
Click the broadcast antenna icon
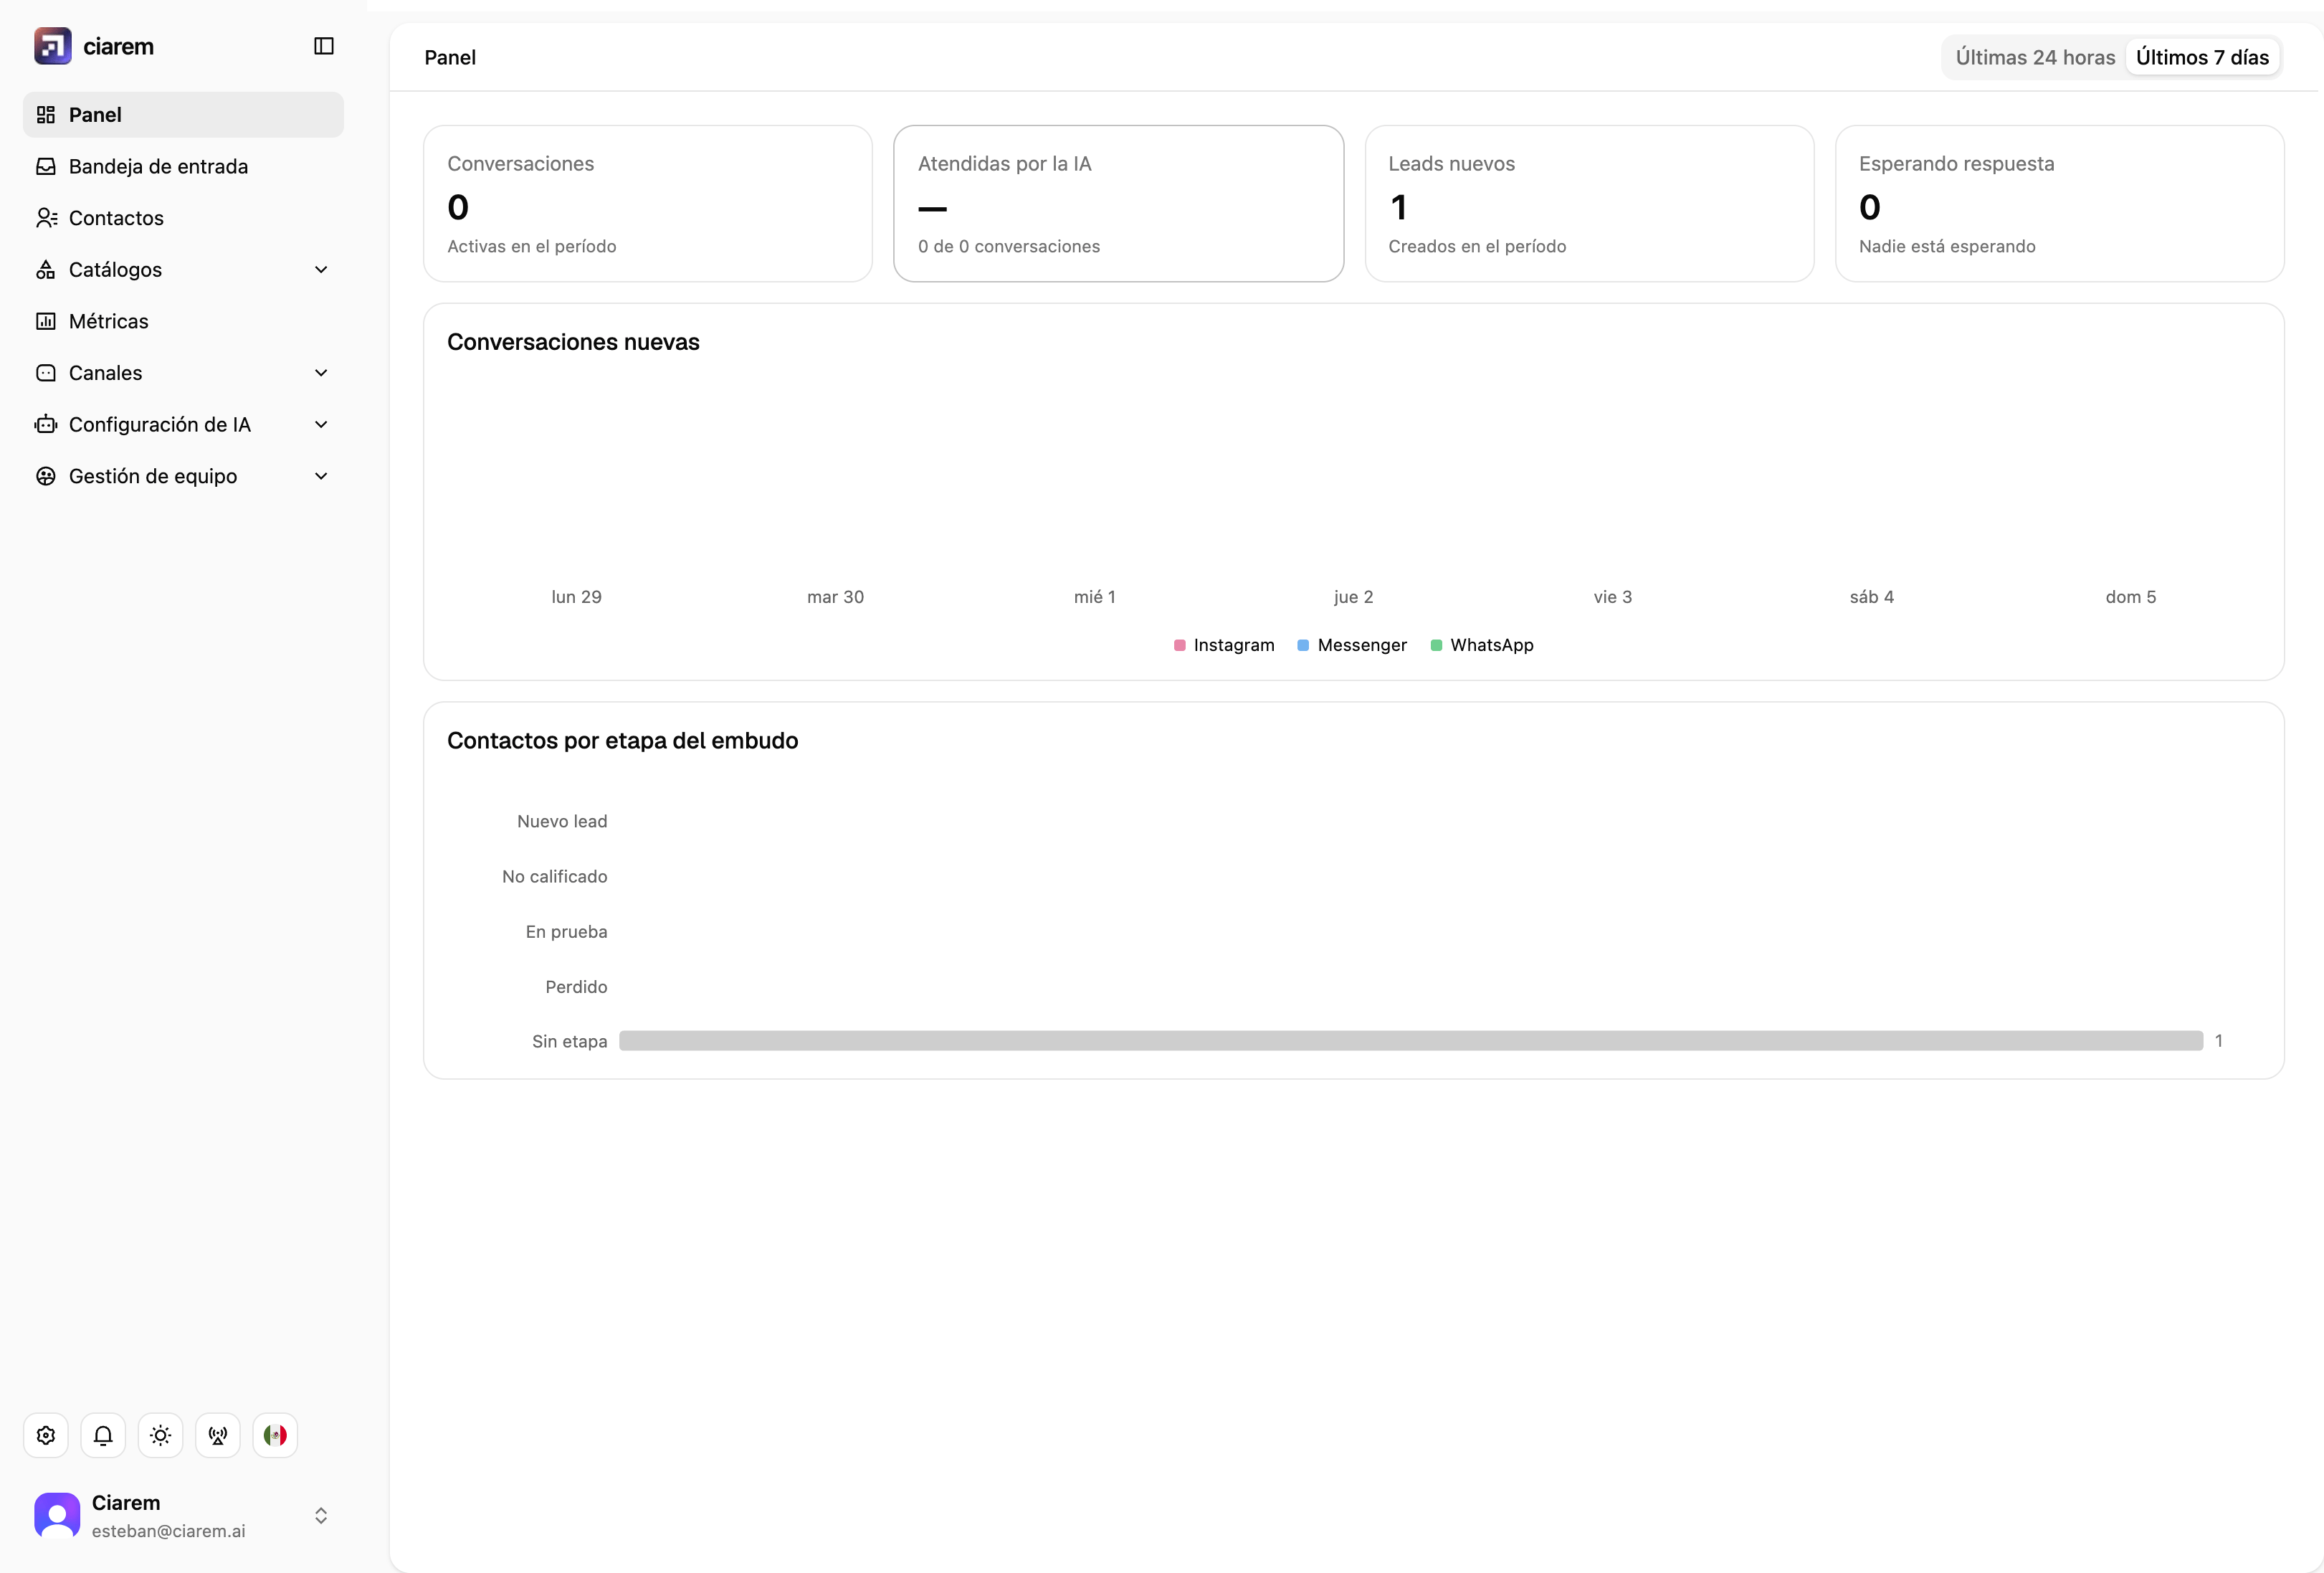click(x=218, y=1435)
